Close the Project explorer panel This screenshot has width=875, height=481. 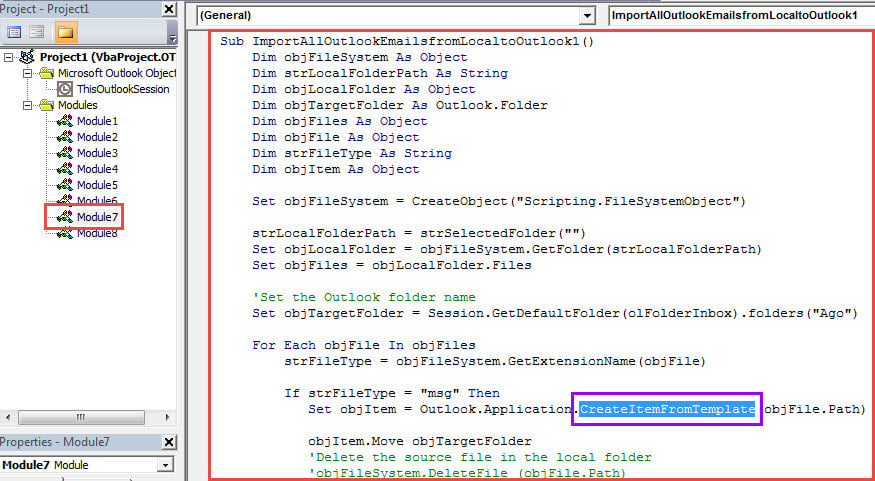click(168, 8)
